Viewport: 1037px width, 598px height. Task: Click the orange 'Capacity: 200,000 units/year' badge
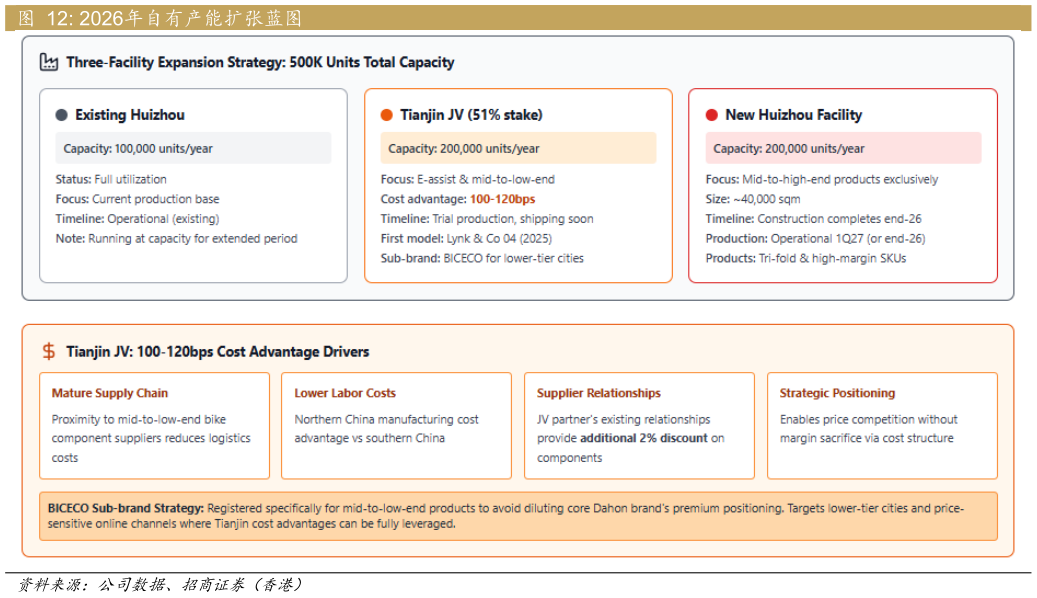click(x=518, y=149)
